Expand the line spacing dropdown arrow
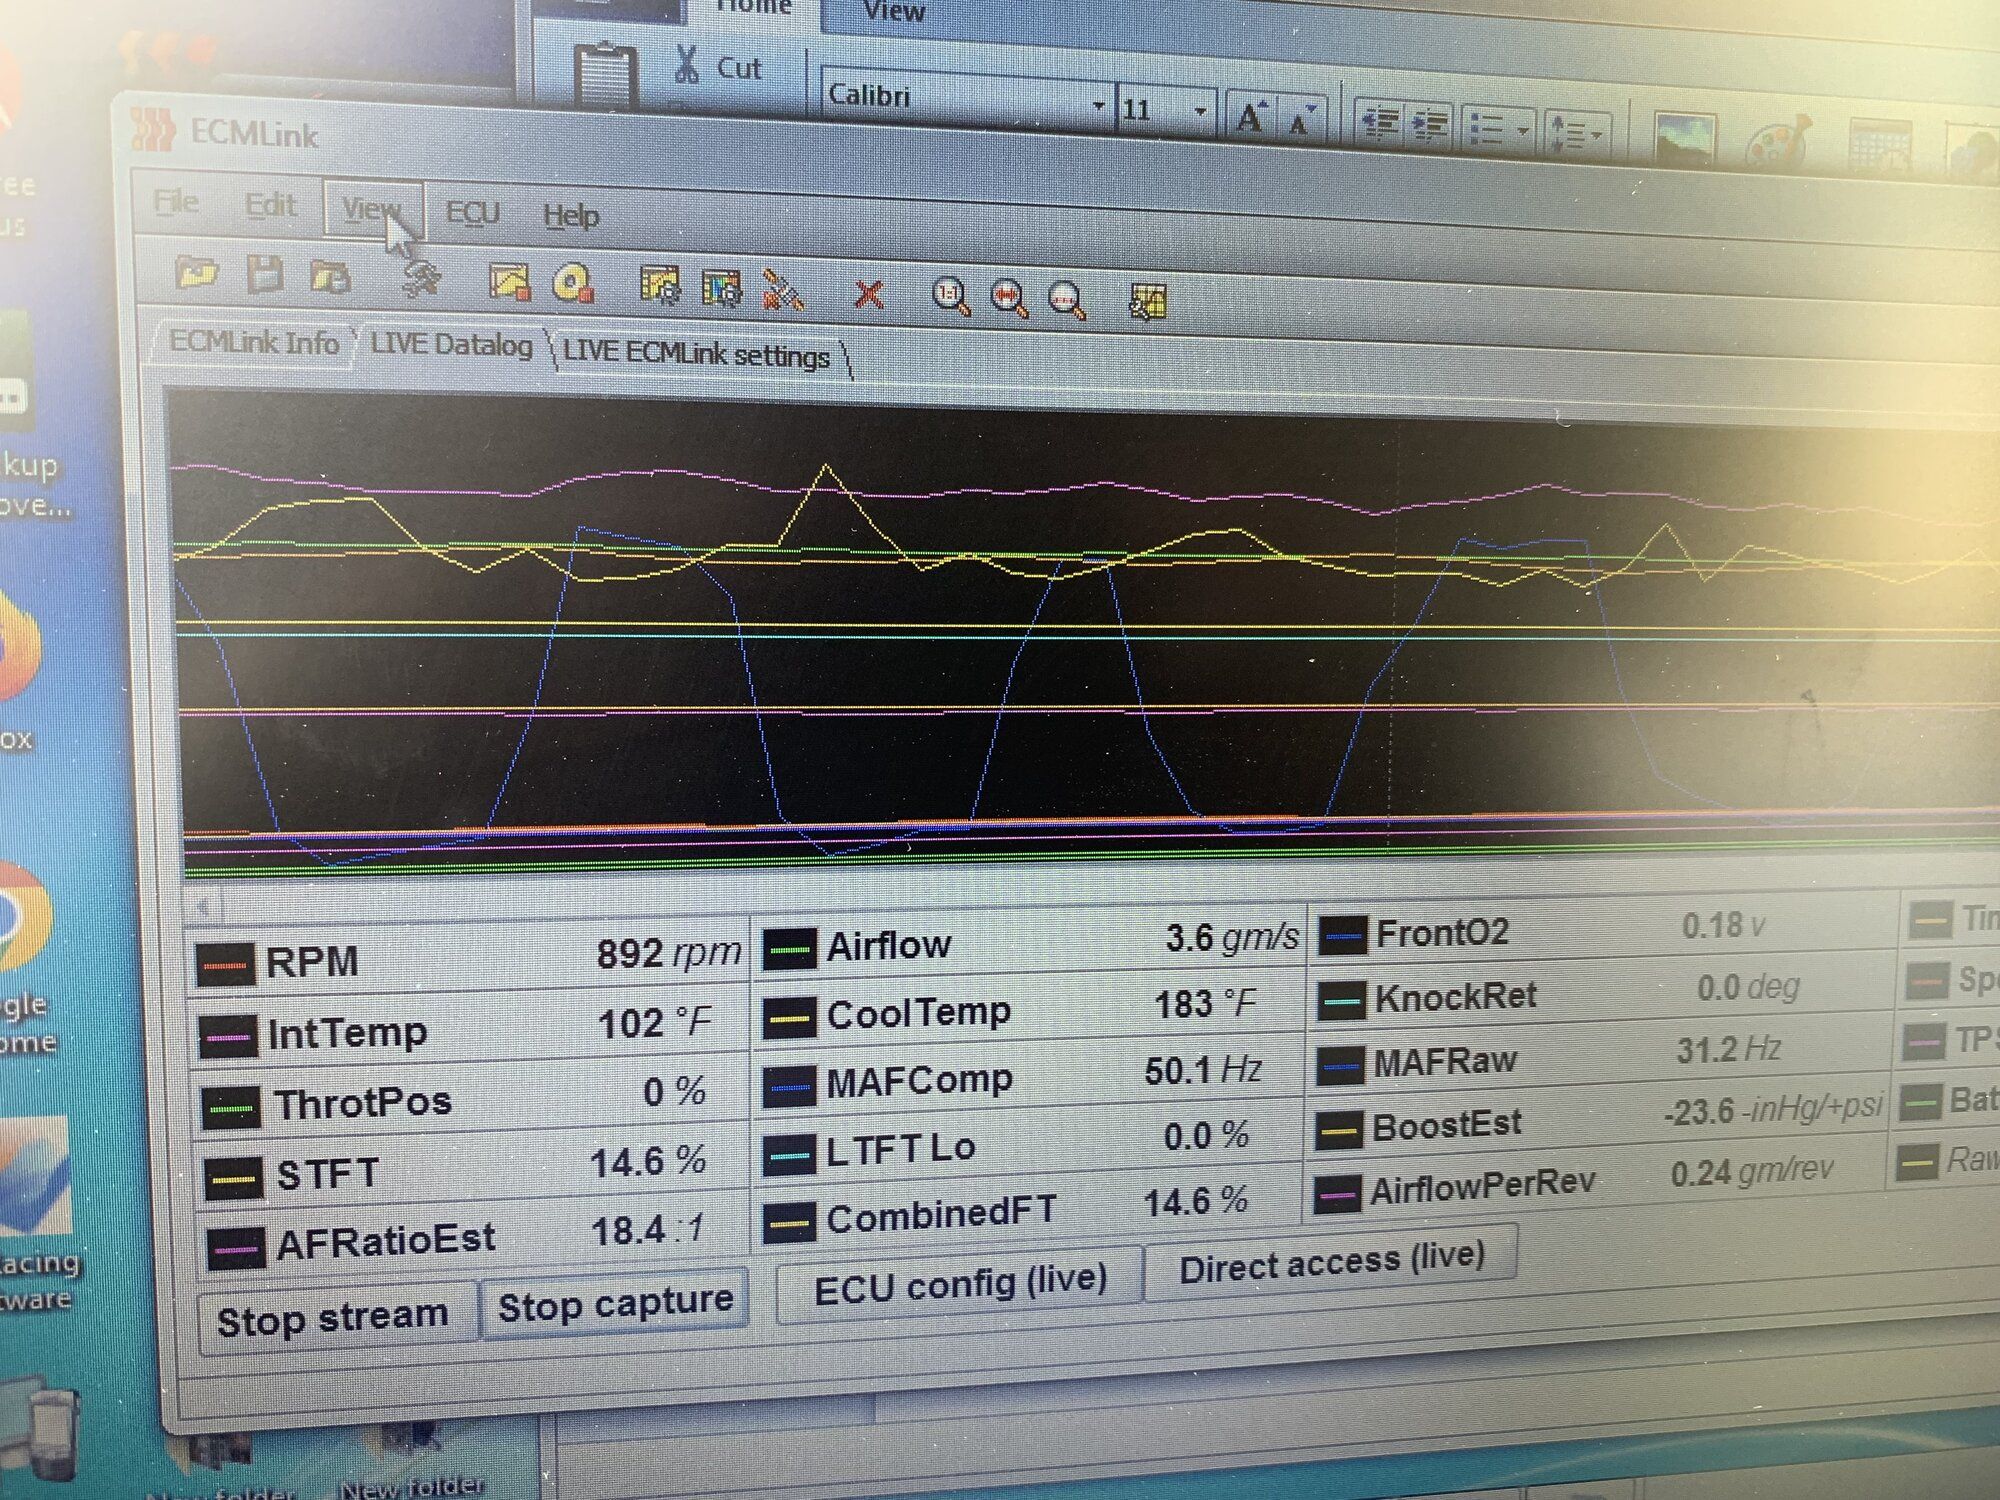Screen dimensions: 2000x1500 [x=1597, y=134]
